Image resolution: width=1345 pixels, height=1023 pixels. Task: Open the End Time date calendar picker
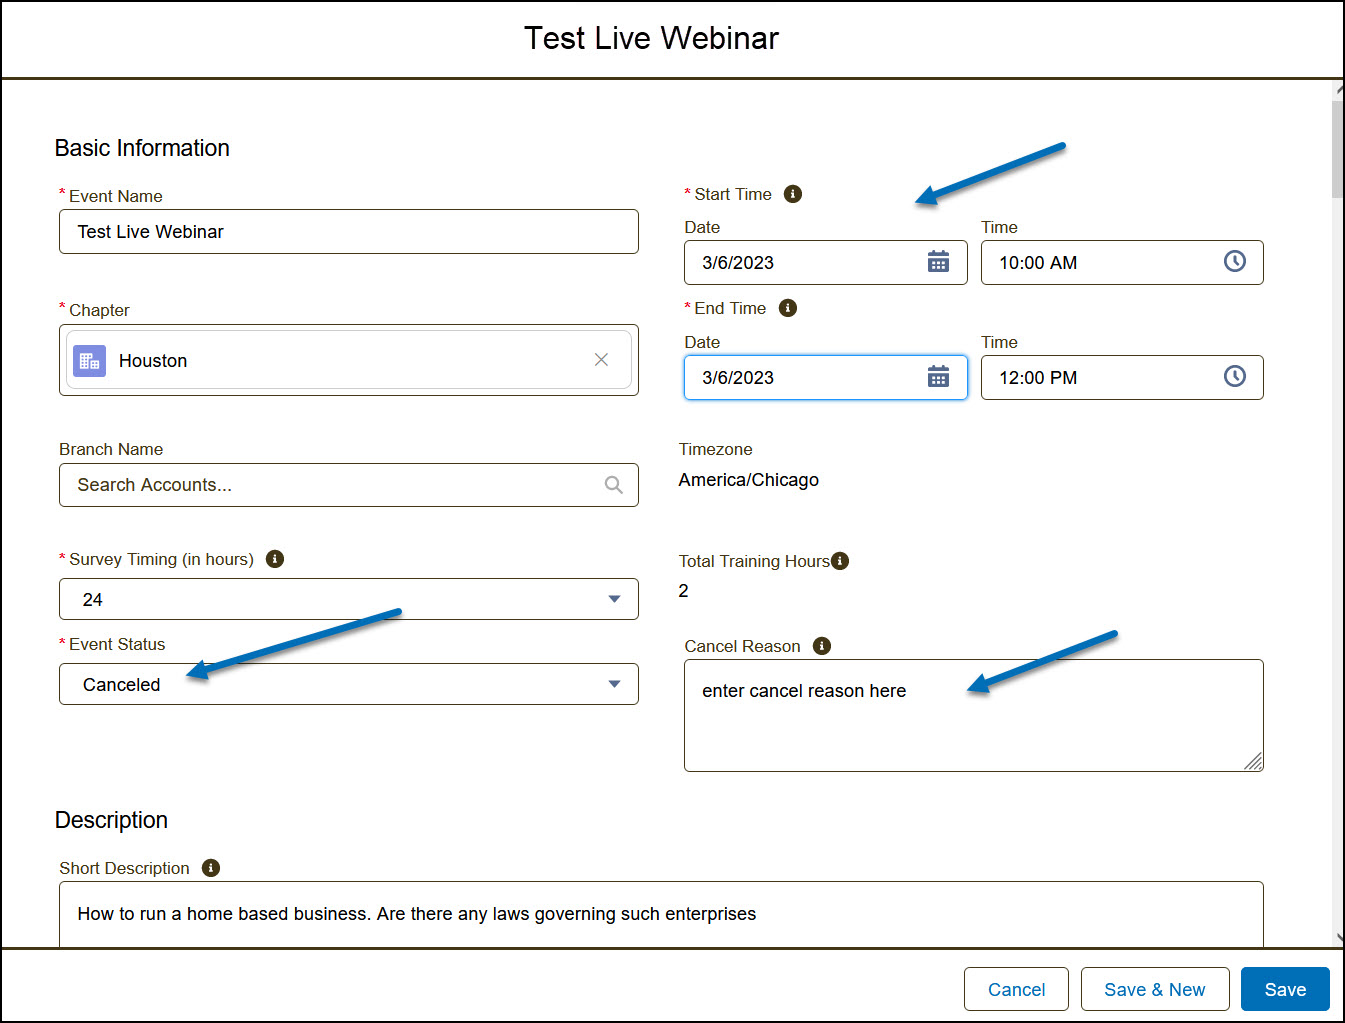coord(938,377)
